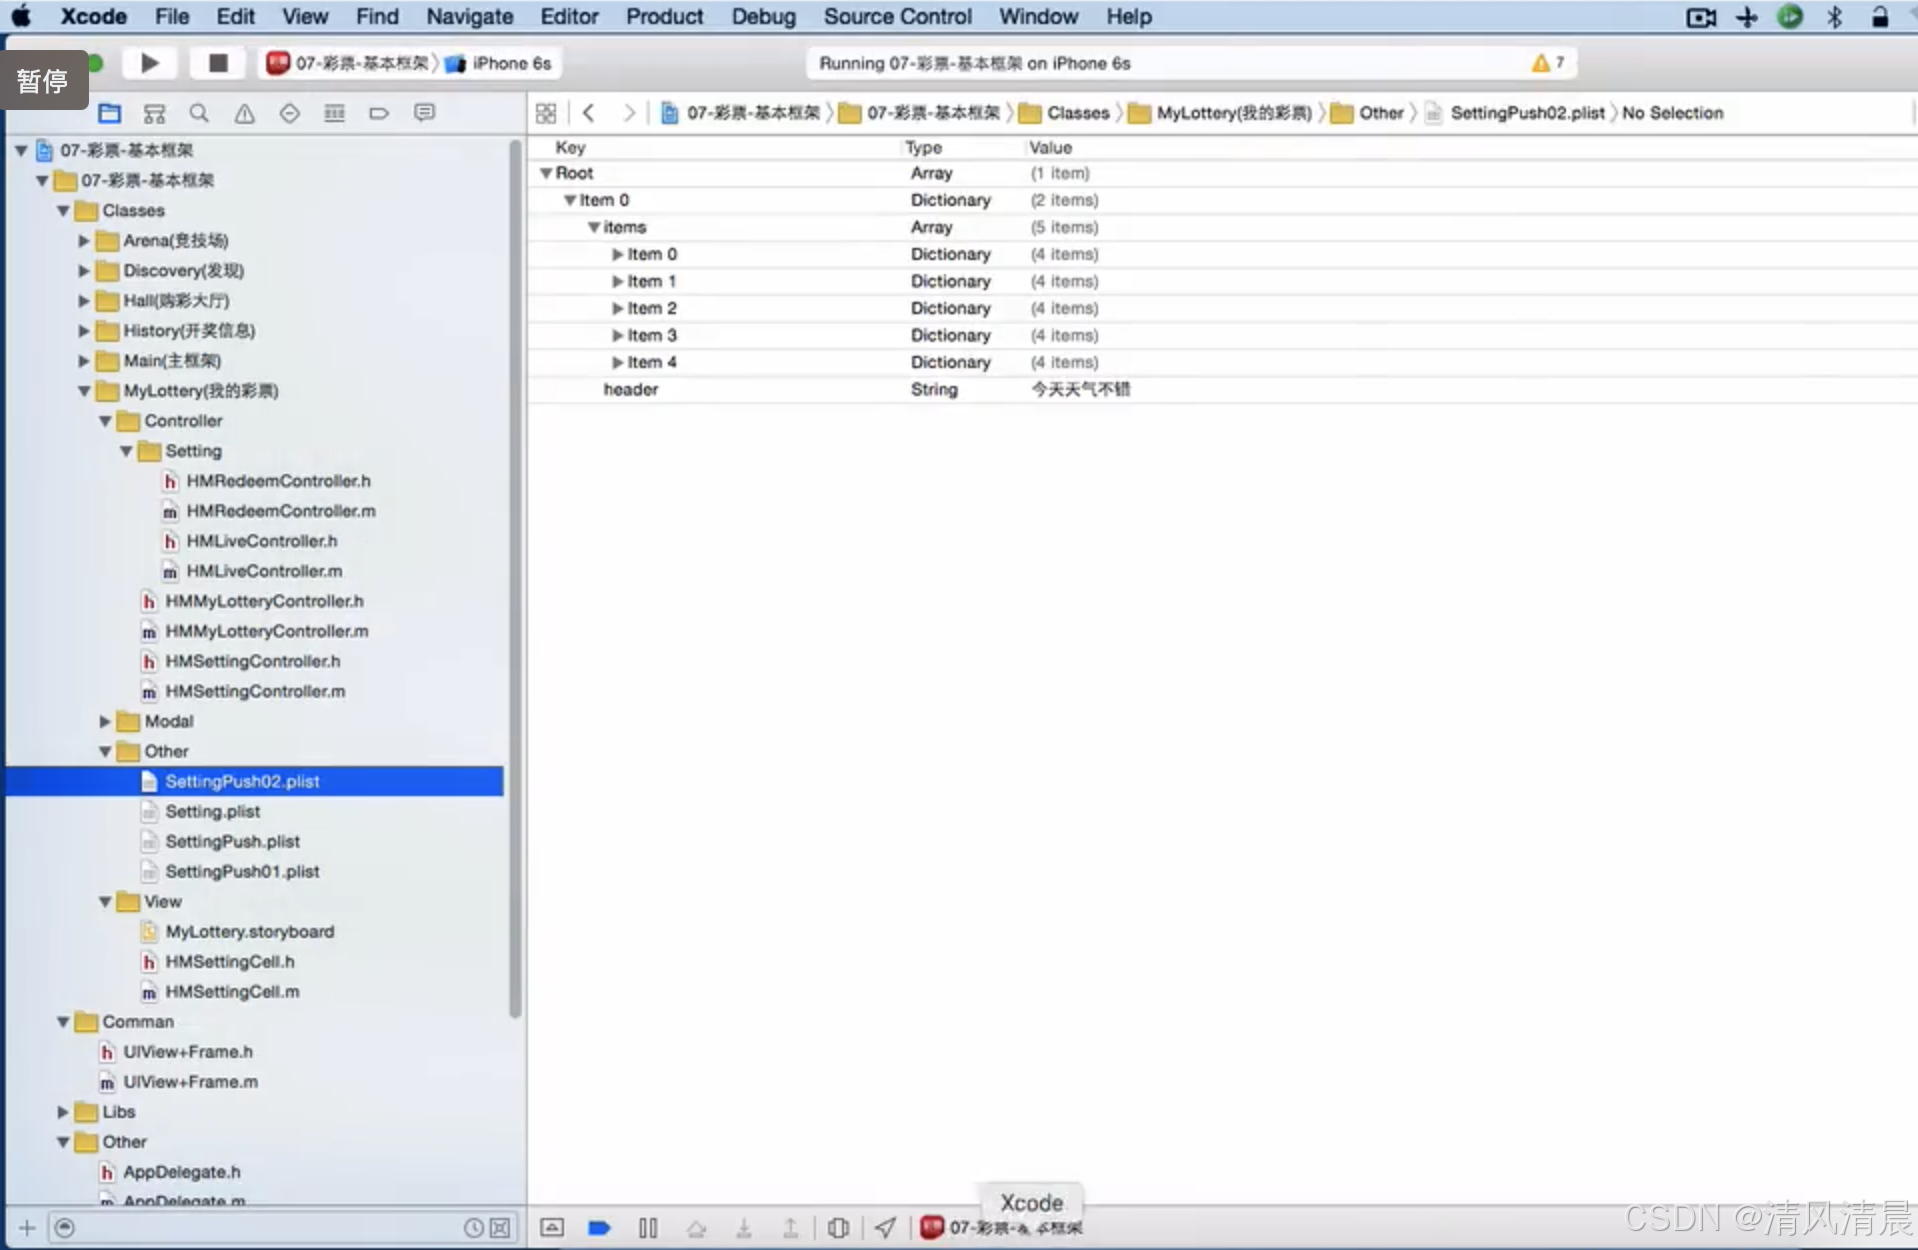Open the Product menu
The width and height of the screenshot is (1918, 1250).
click(x=665, y=17)
